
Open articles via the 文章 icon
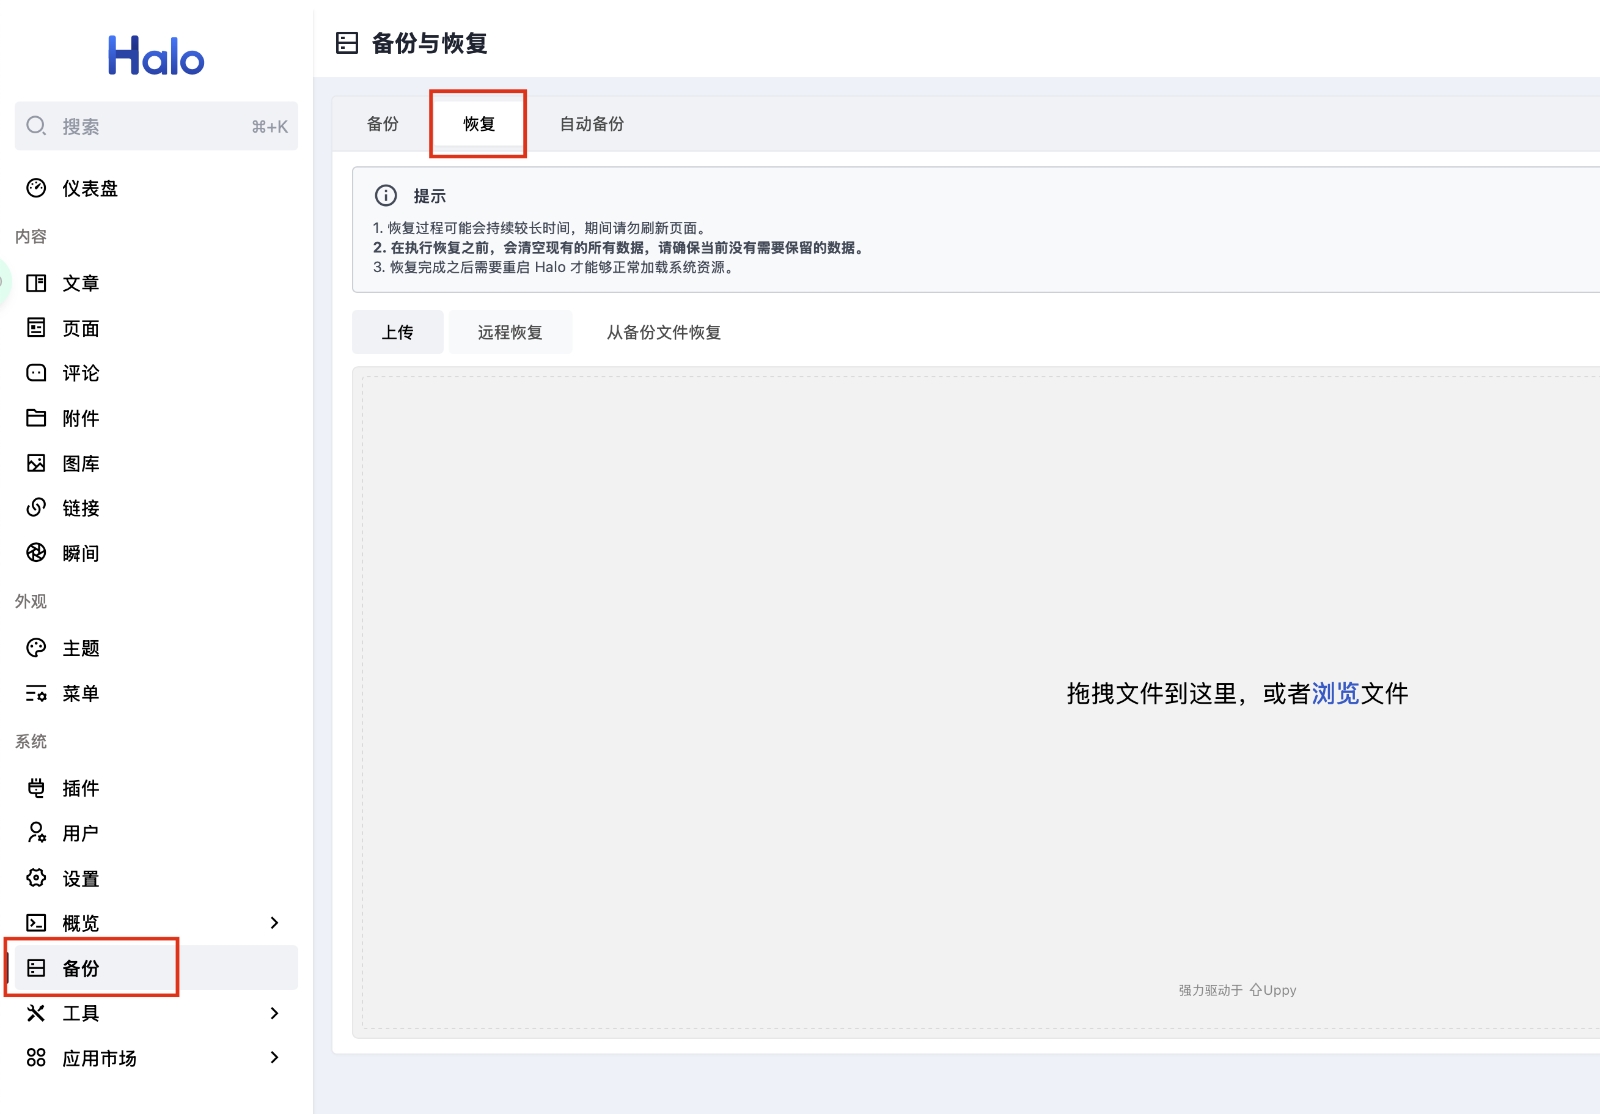36,283
